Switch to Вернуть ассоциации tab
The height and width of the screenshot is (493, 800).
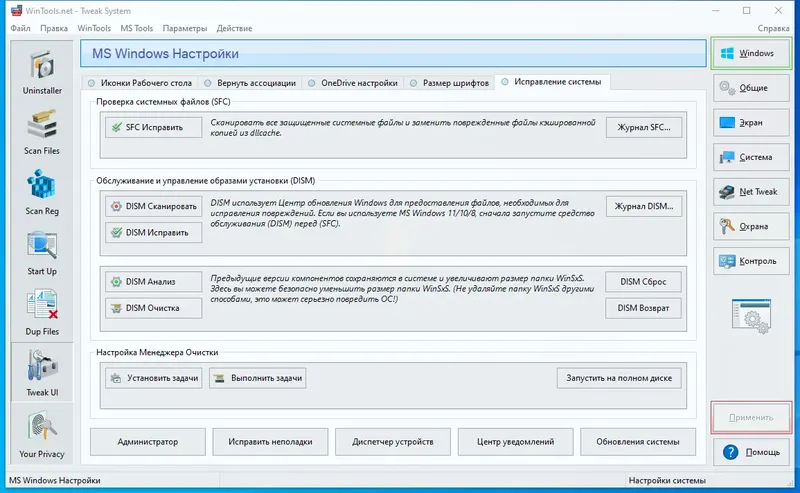pos(250,83)
